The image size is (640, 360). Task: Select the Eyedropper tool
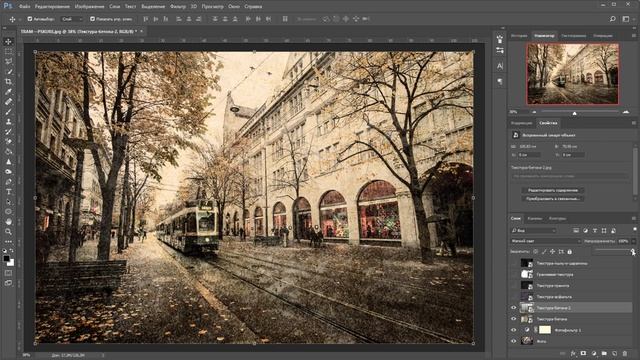click(8, 91)
